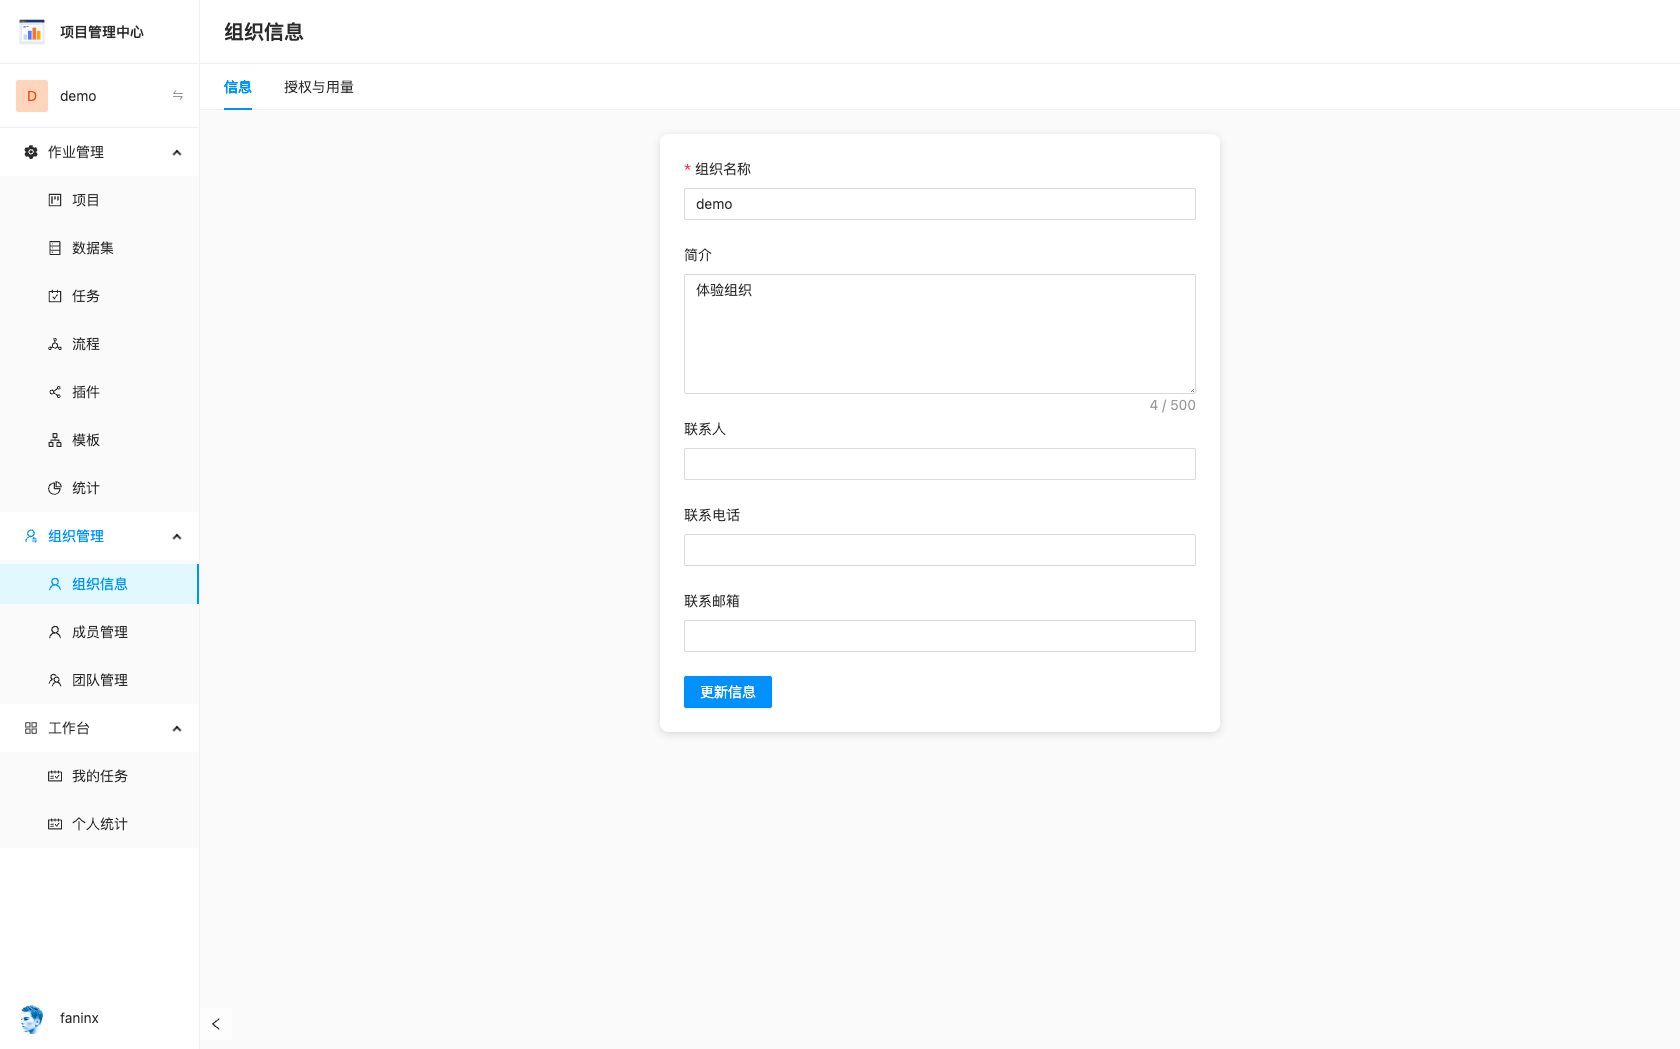The image size is (1680, 1049).
Task: Click the 个人统计 icon
Action: click(55, 824)
